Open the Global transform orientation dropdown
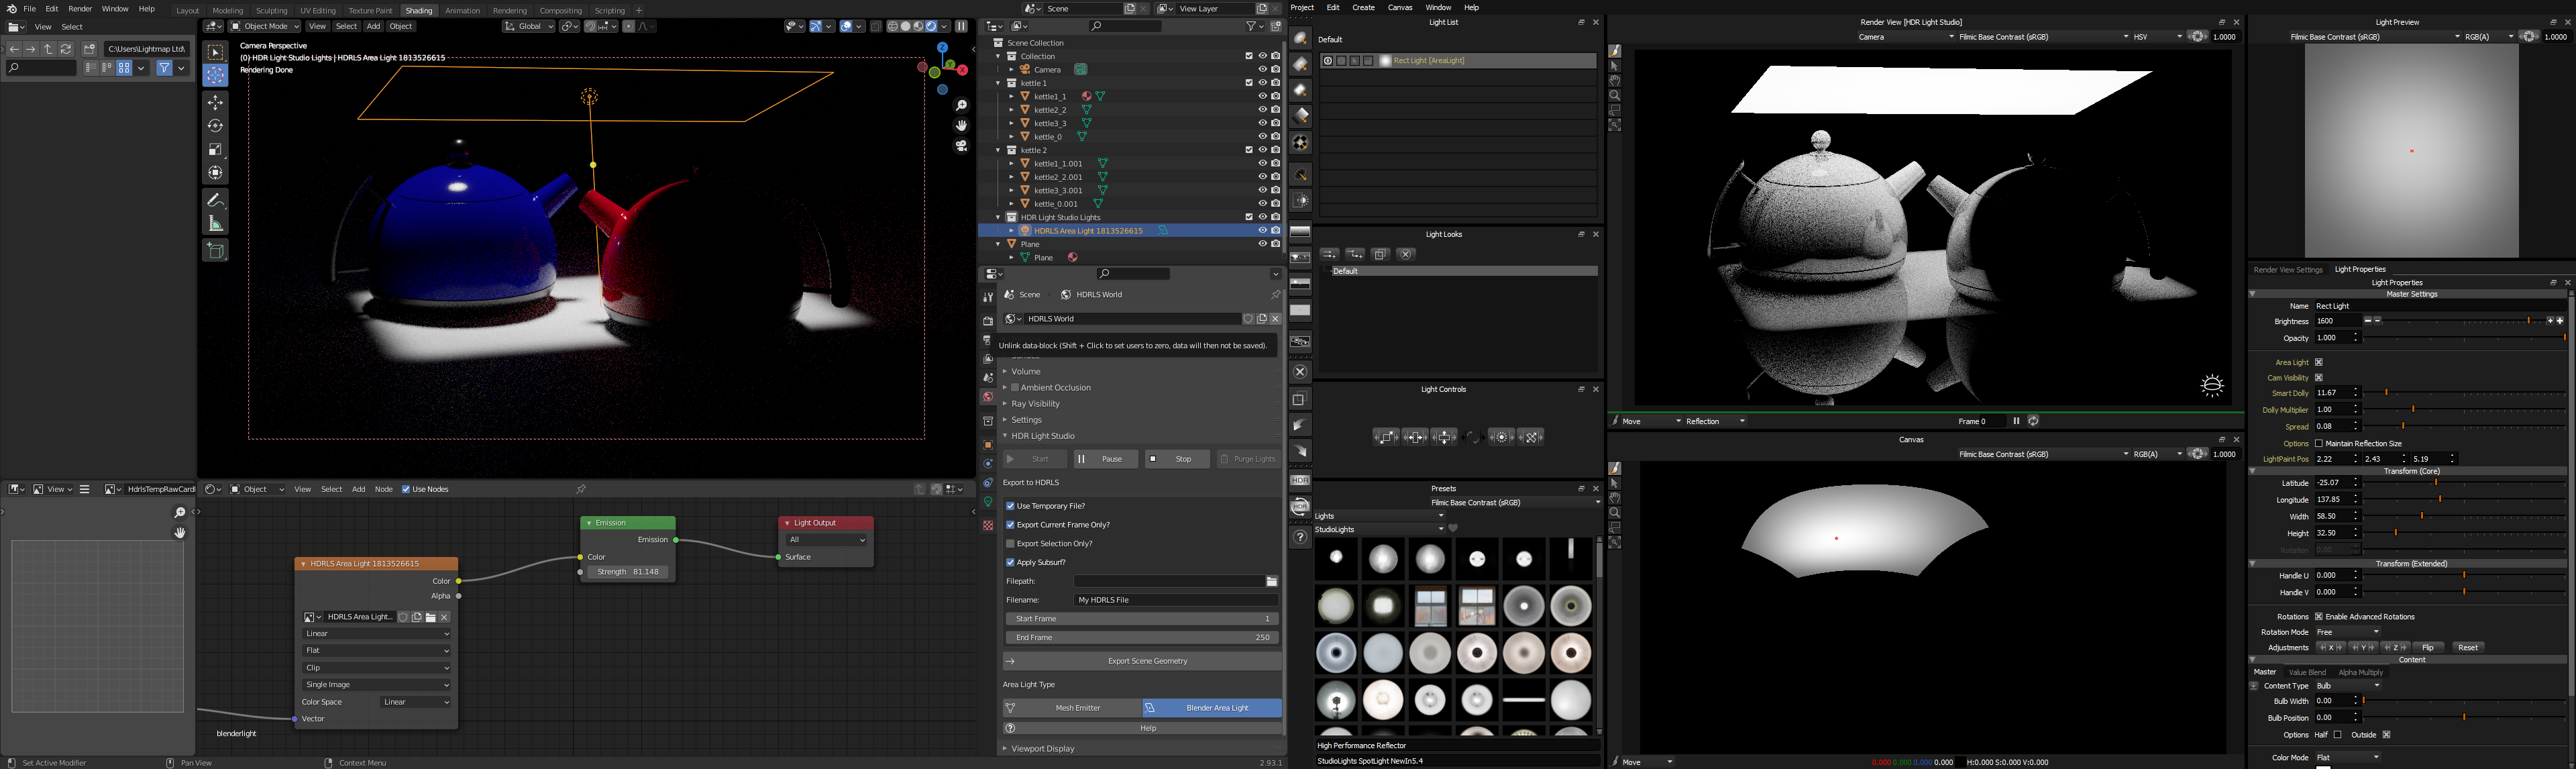Viewport: 2576px width, 769px height. pos(529,26)
